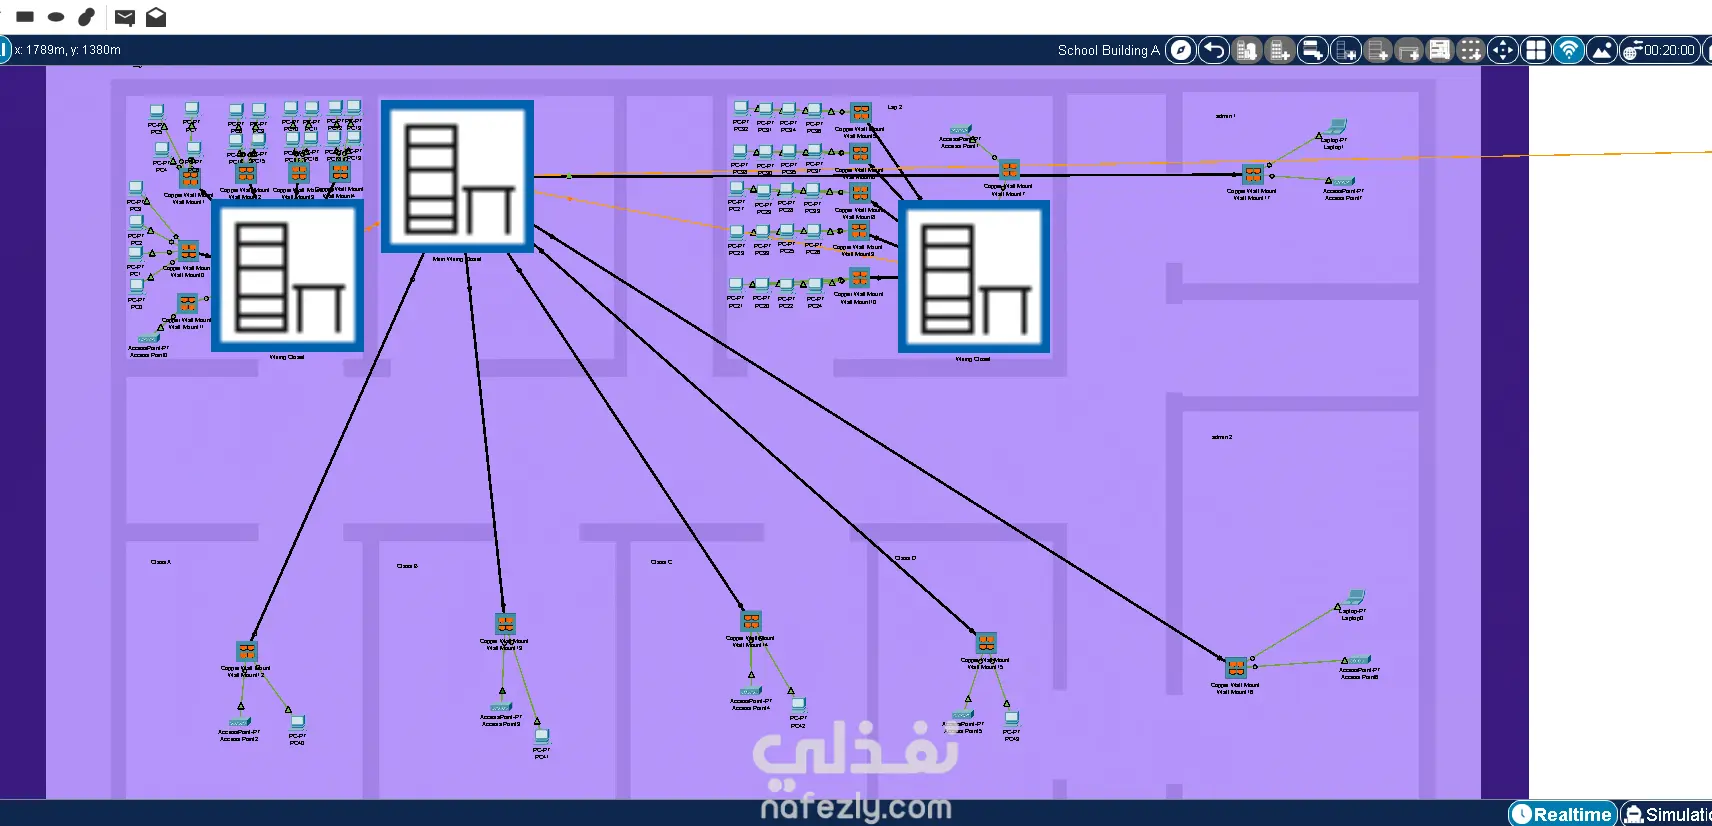Screen dimensions: 1712x826
Task: Select Copper Wall Mount7 above right closet
Action: click(1010, 170)
